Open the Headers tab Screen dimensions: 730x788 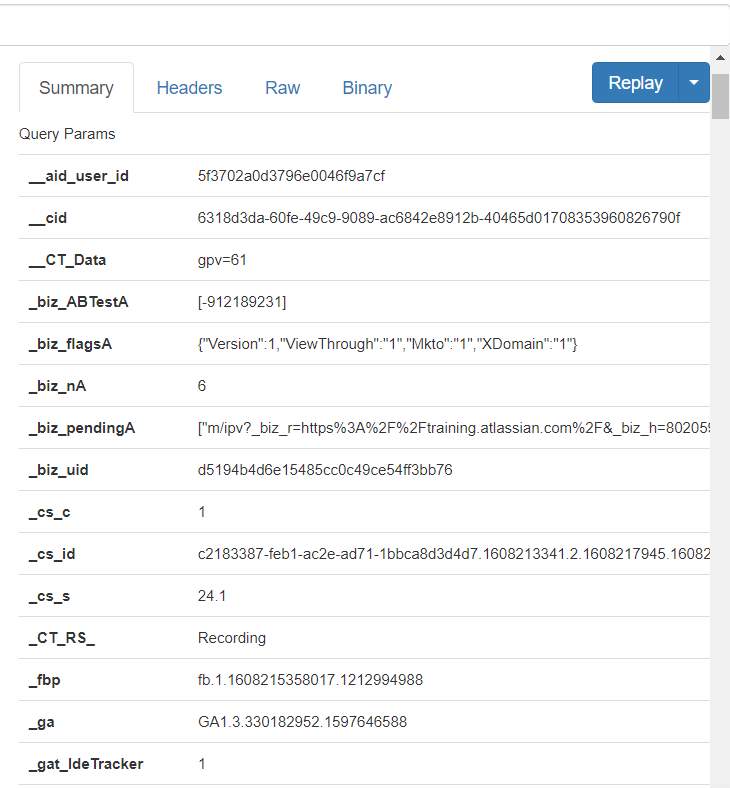pos(189,88)
